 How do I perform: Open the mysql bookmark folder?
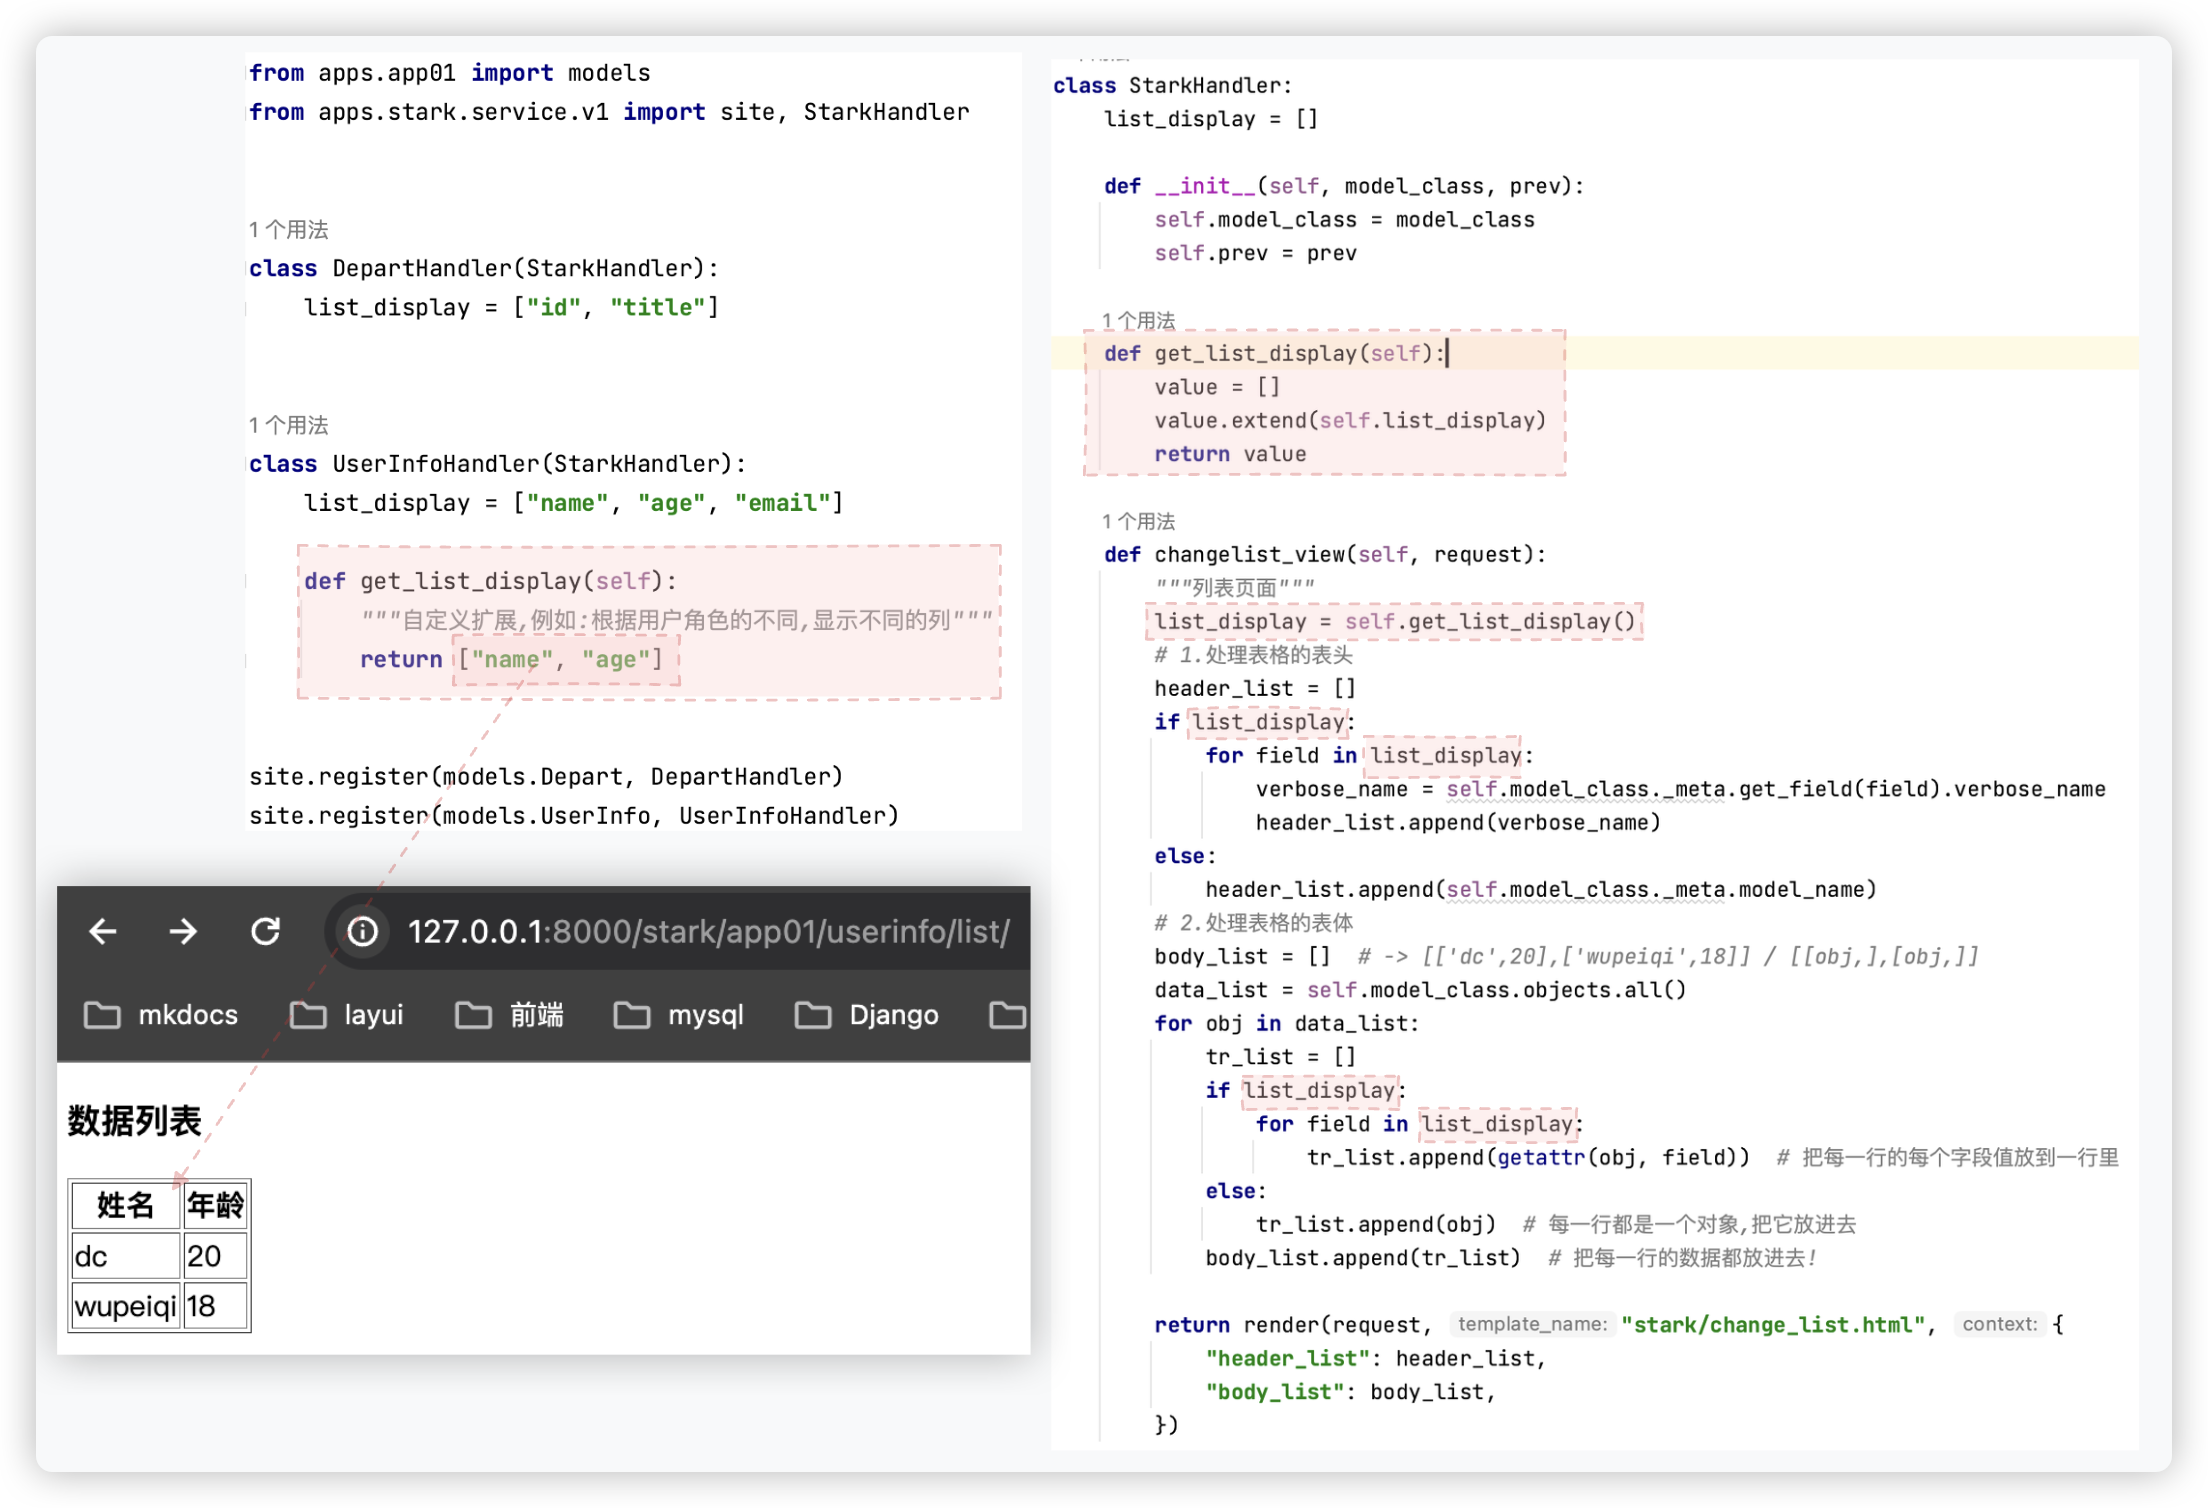click(679, 1015)
